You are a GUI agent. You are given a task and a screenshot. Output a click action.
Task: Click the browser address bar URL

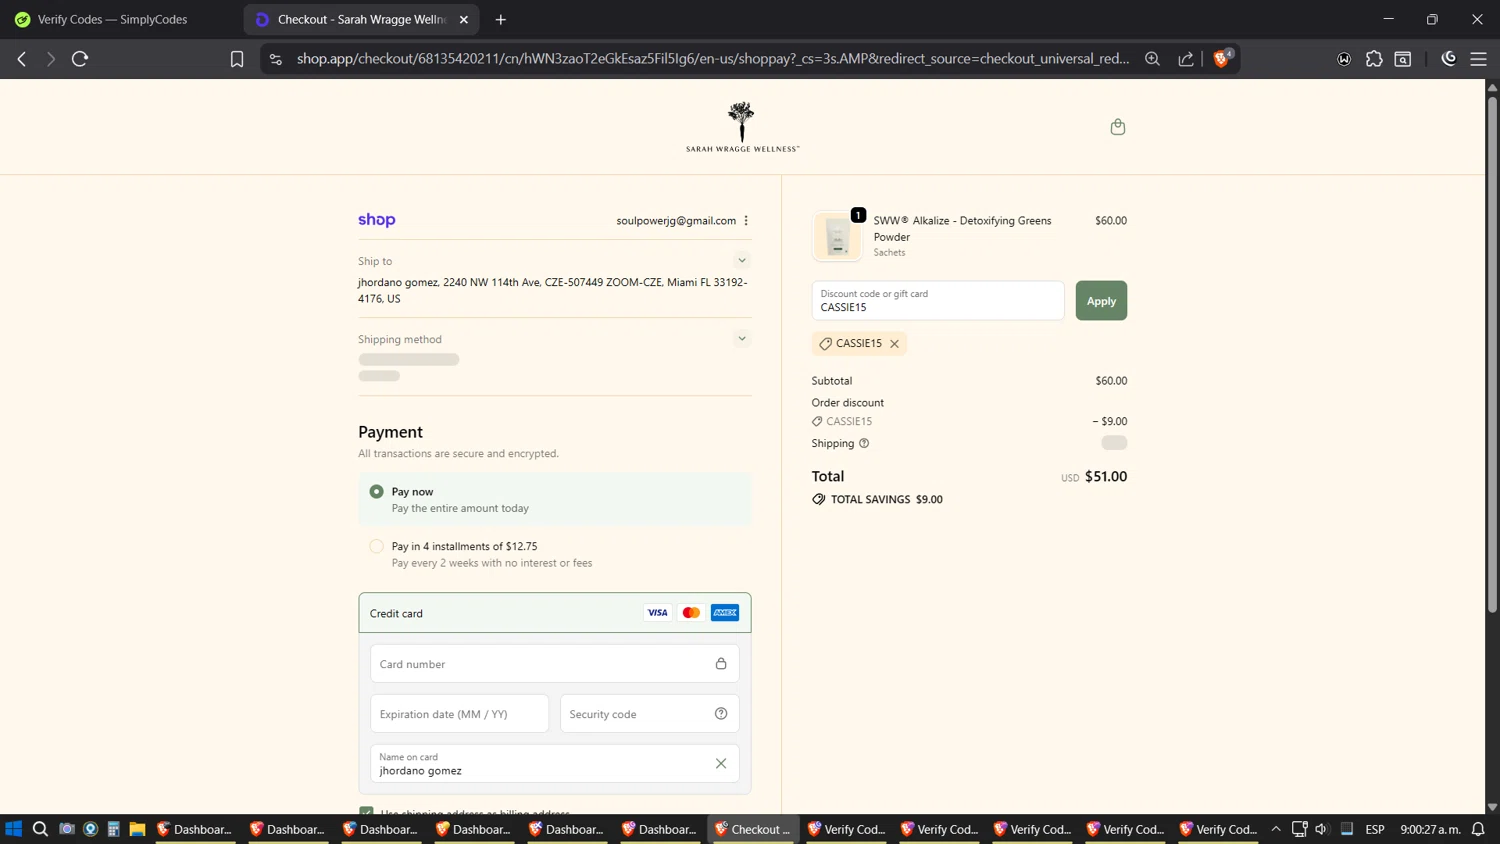click(x=712, y=59)
